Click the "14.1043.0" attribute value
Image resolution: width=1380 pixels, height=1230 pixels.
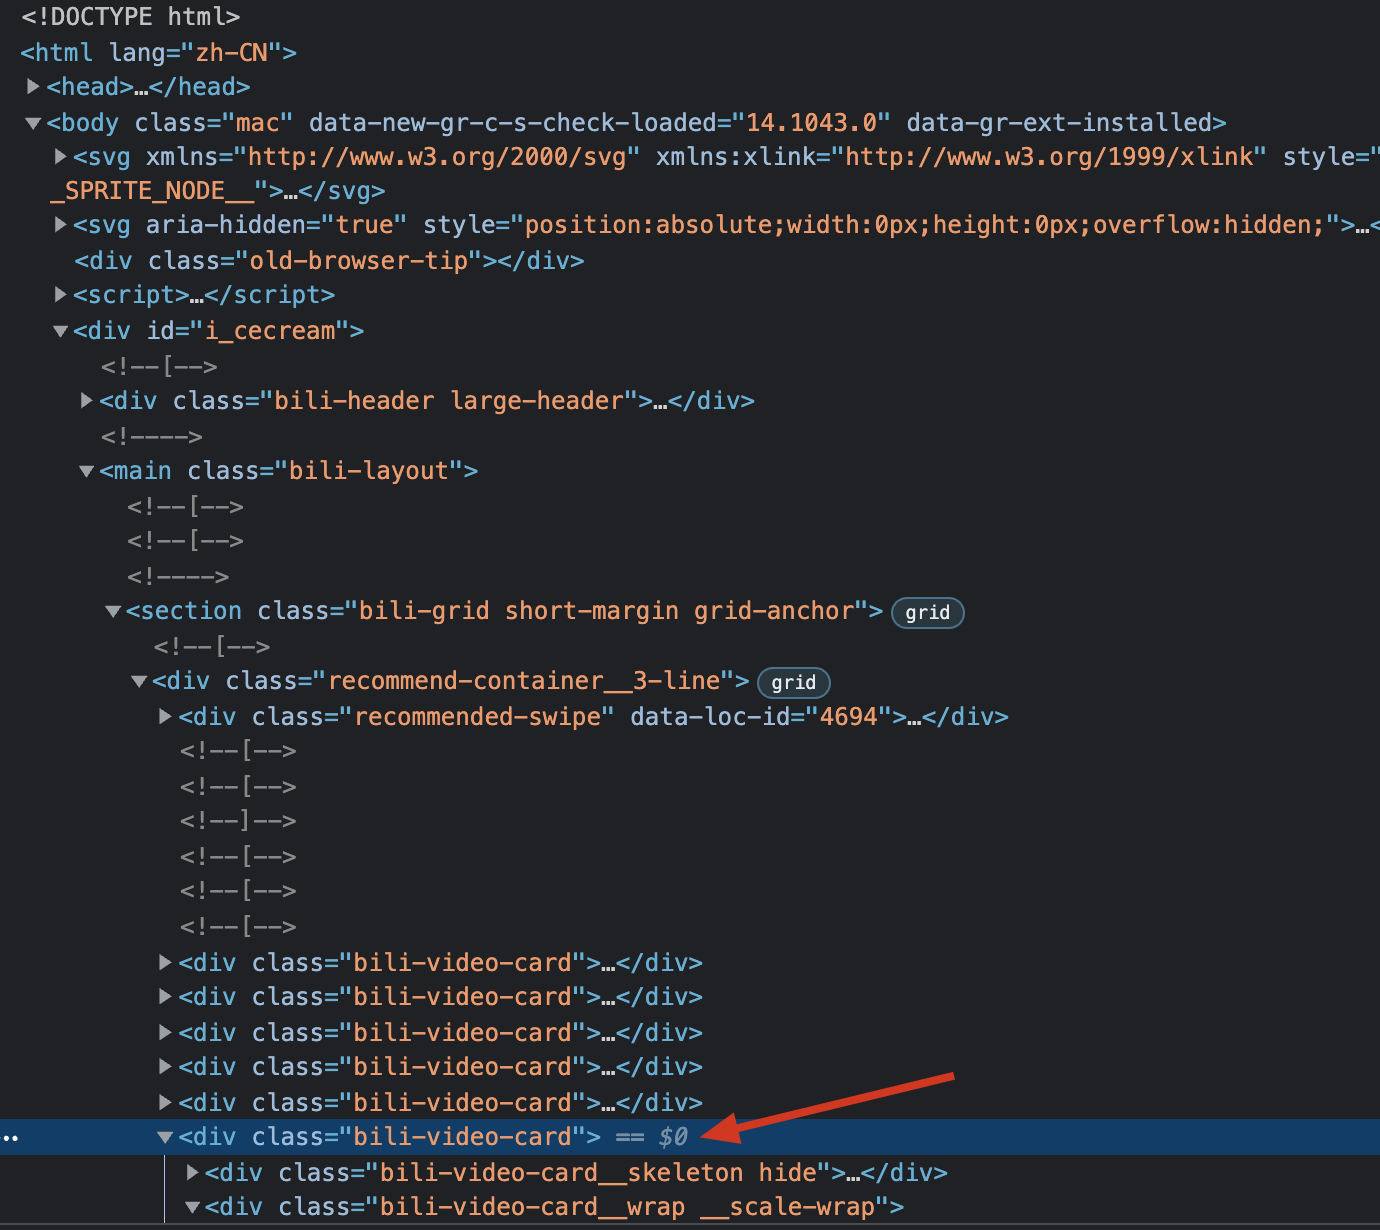point(811,123)
